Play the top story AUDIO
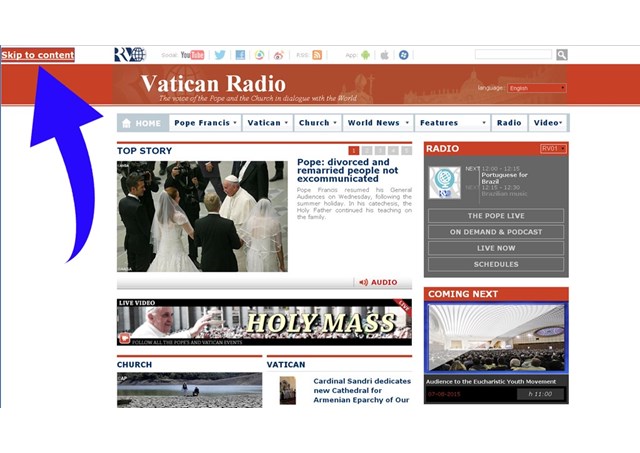 tap(378, 282)
